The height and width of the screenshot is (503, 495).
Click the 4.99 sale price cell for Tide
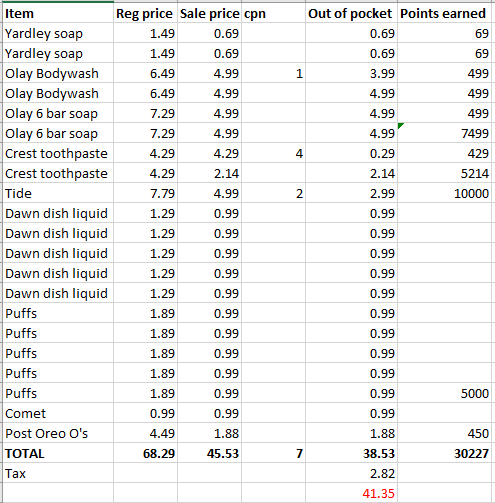[x=209, y=193]
